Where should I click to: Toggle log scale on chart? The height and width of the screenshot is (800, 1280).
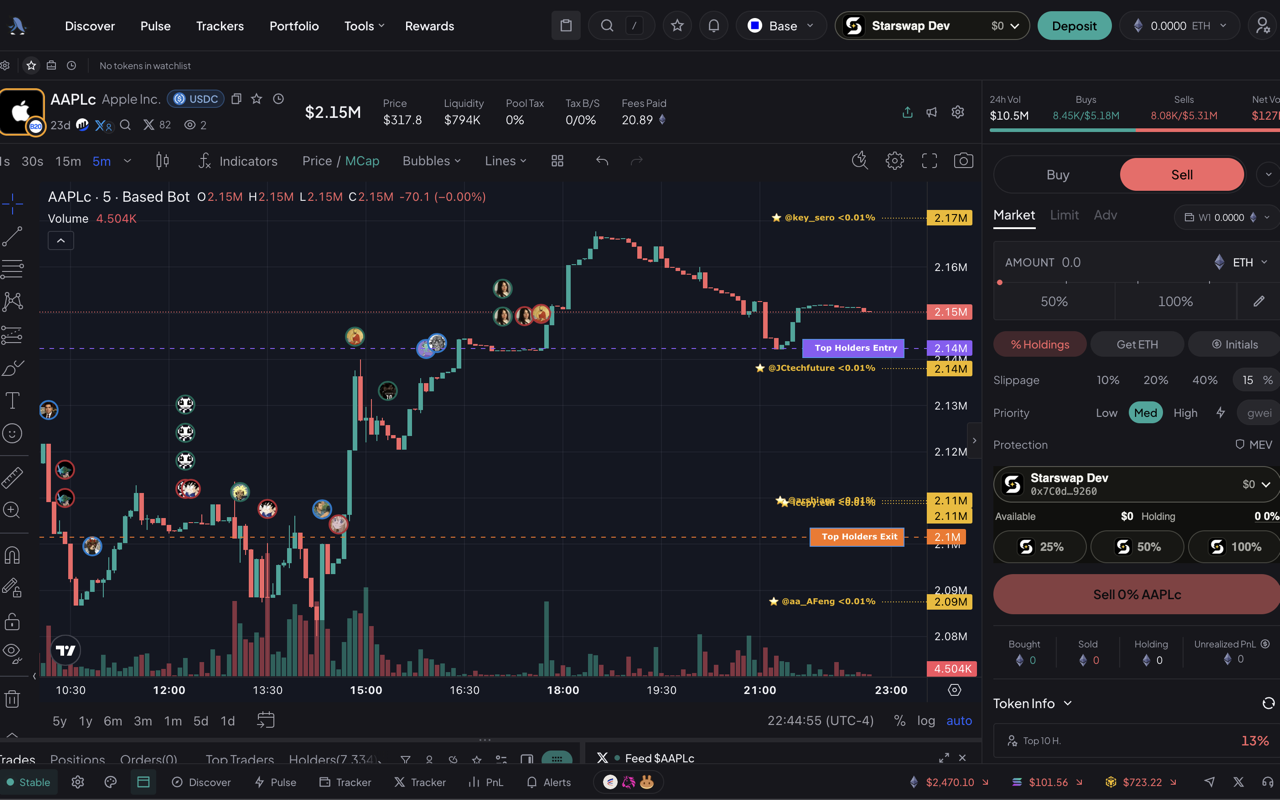pos(926,720)
